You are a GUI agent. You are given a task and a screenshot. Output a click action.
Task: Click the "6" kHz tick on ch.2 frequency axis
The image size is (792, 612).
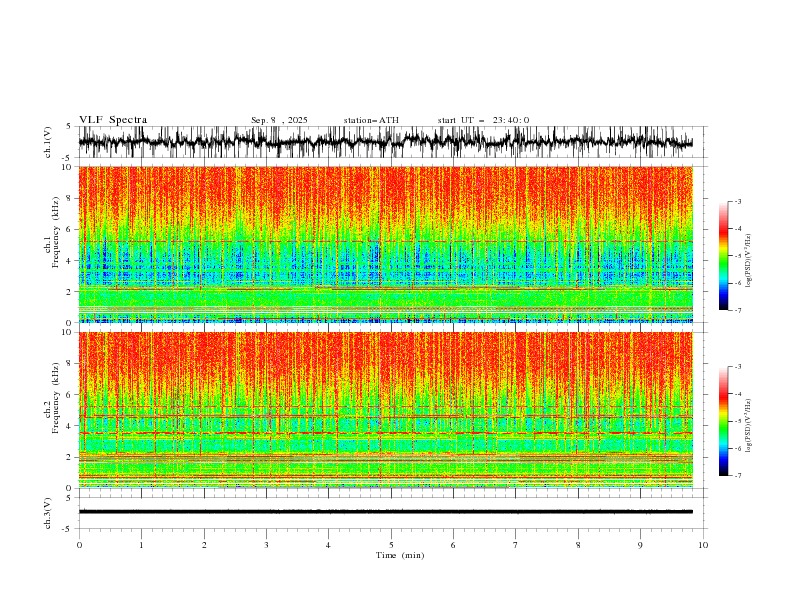click(70, 394)
